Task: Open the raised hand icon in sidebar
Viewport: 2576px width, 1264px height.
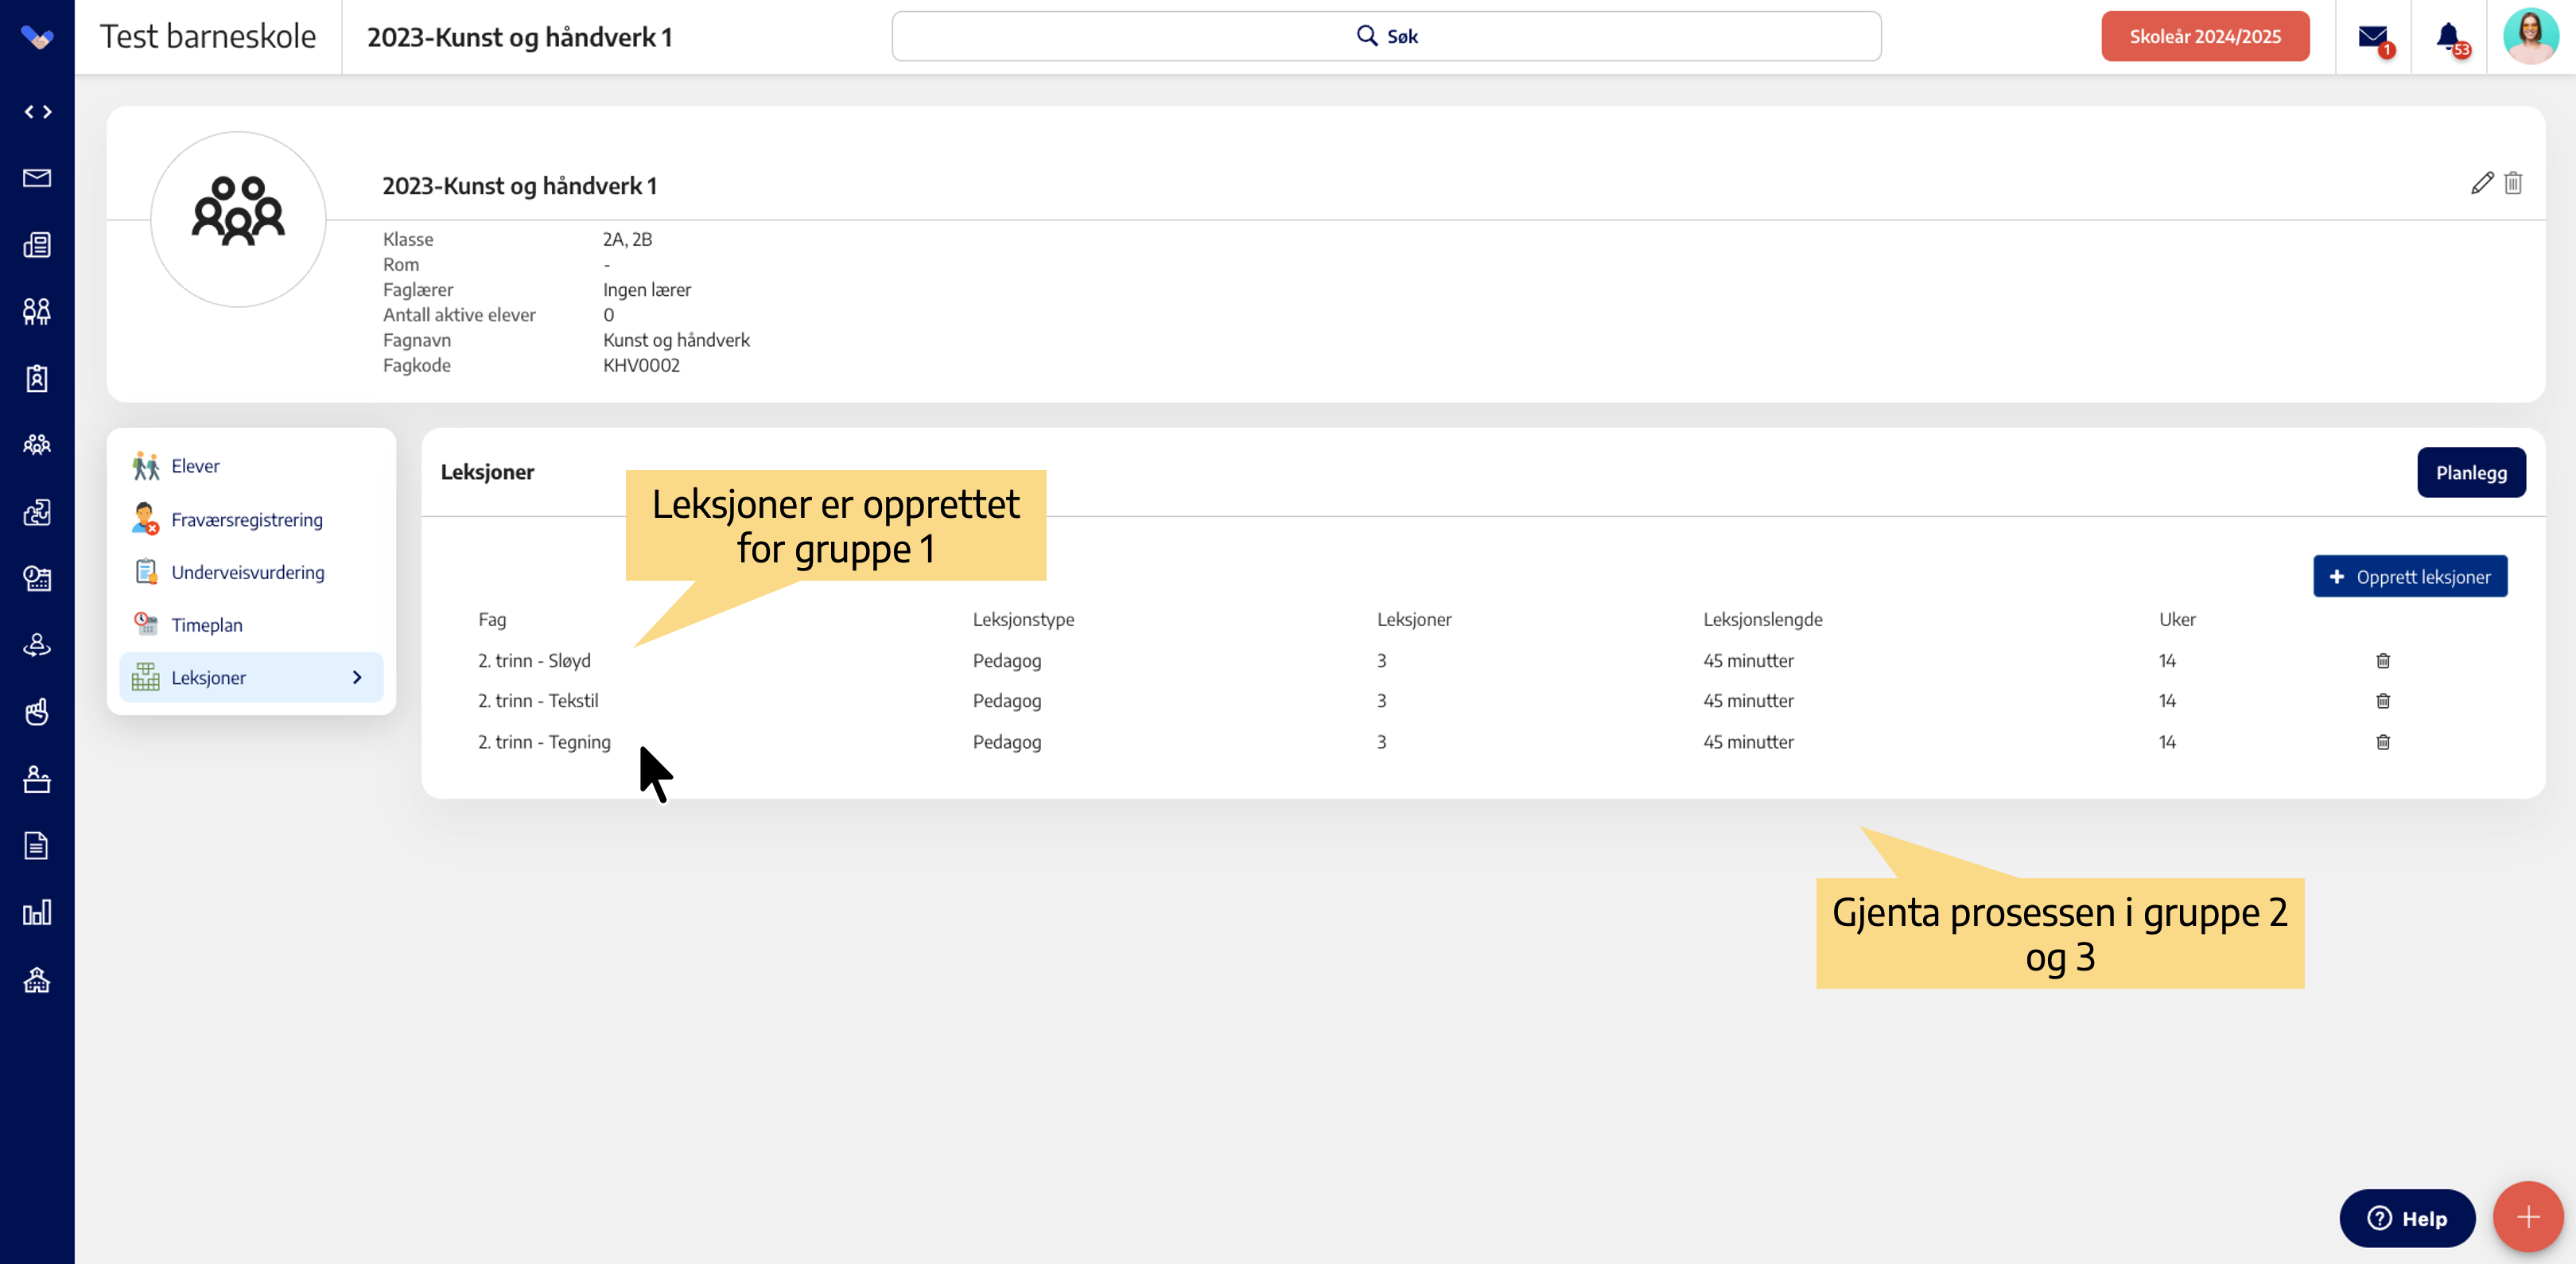Action: pyautogui.click(x=37, y=712)
